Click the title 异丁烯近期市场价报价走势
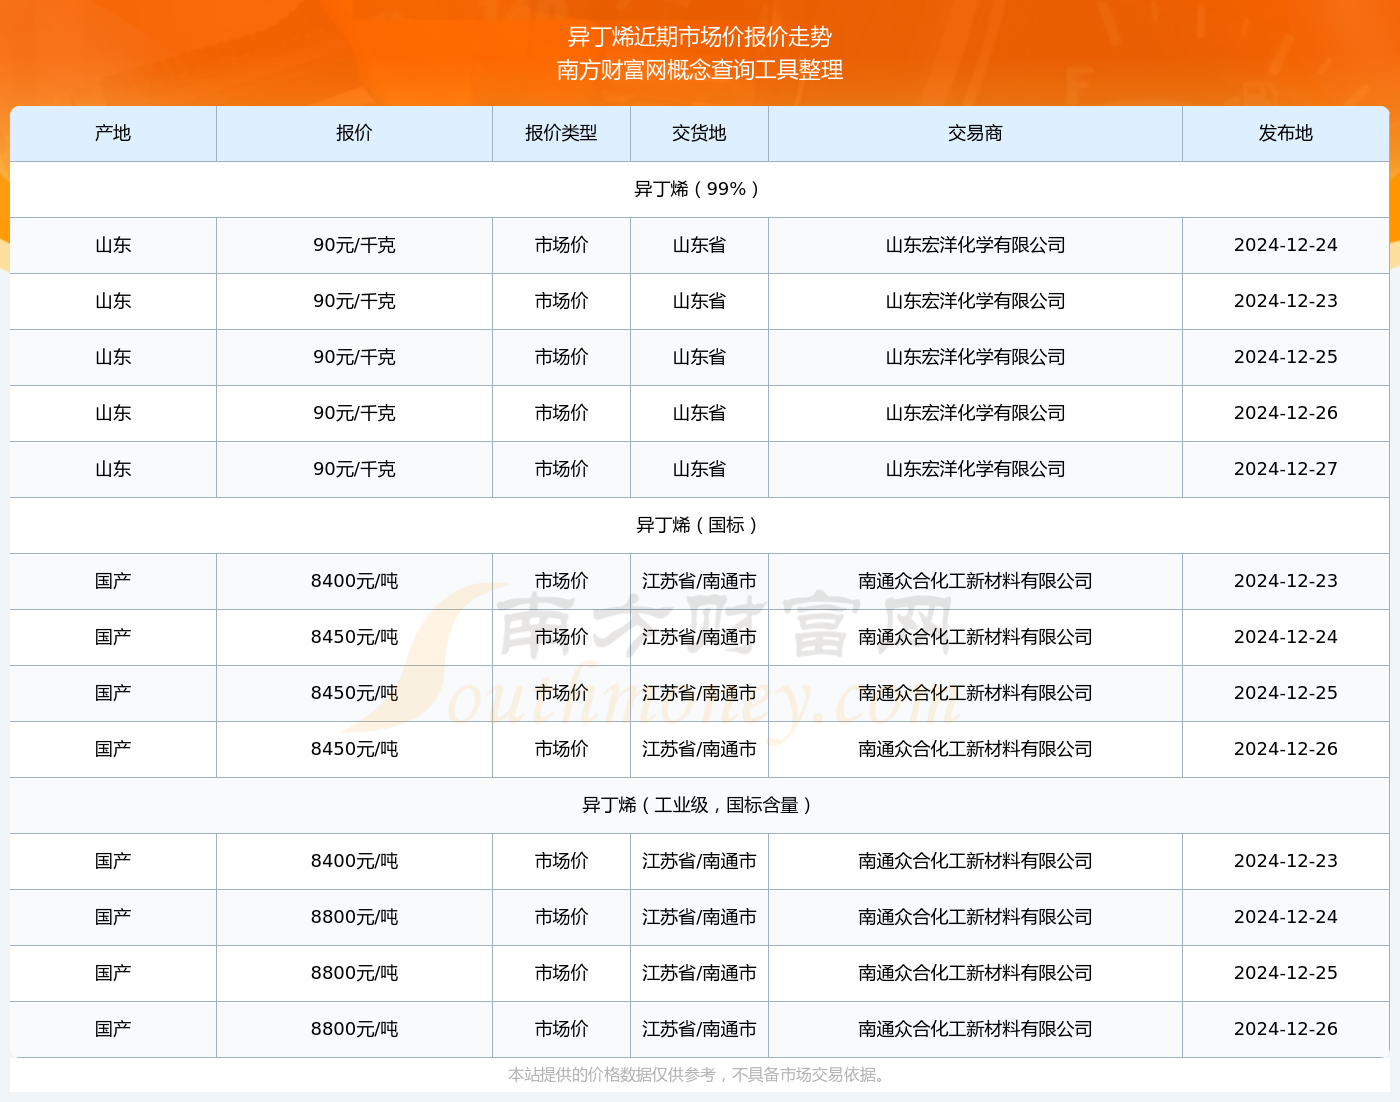Image resolution: width=1400 pixels, height=1102 pixels. 700,37
